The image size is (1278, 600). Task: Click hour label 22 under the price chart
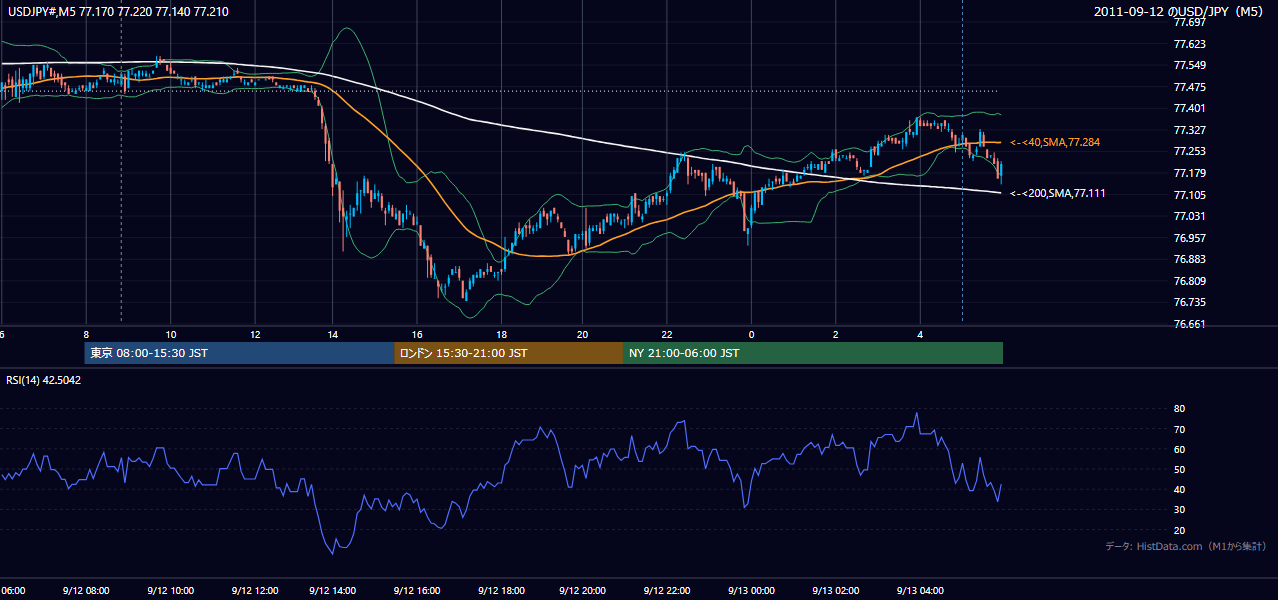point(667,335)
